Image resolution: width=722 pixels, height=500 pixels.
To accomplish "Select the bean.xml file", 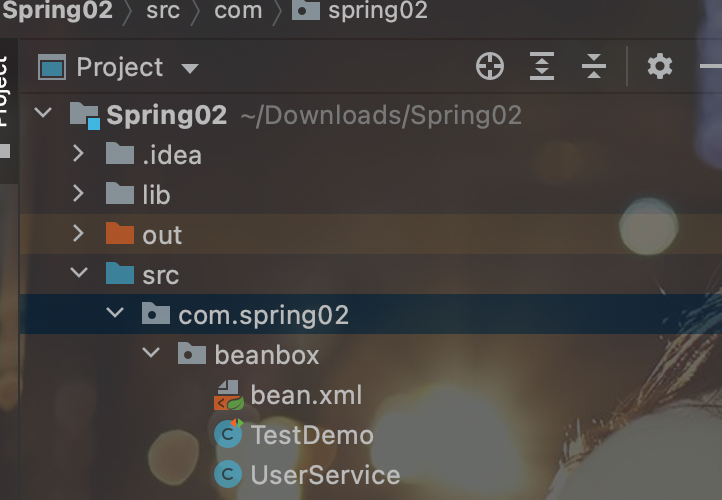I will coord(306,395).
